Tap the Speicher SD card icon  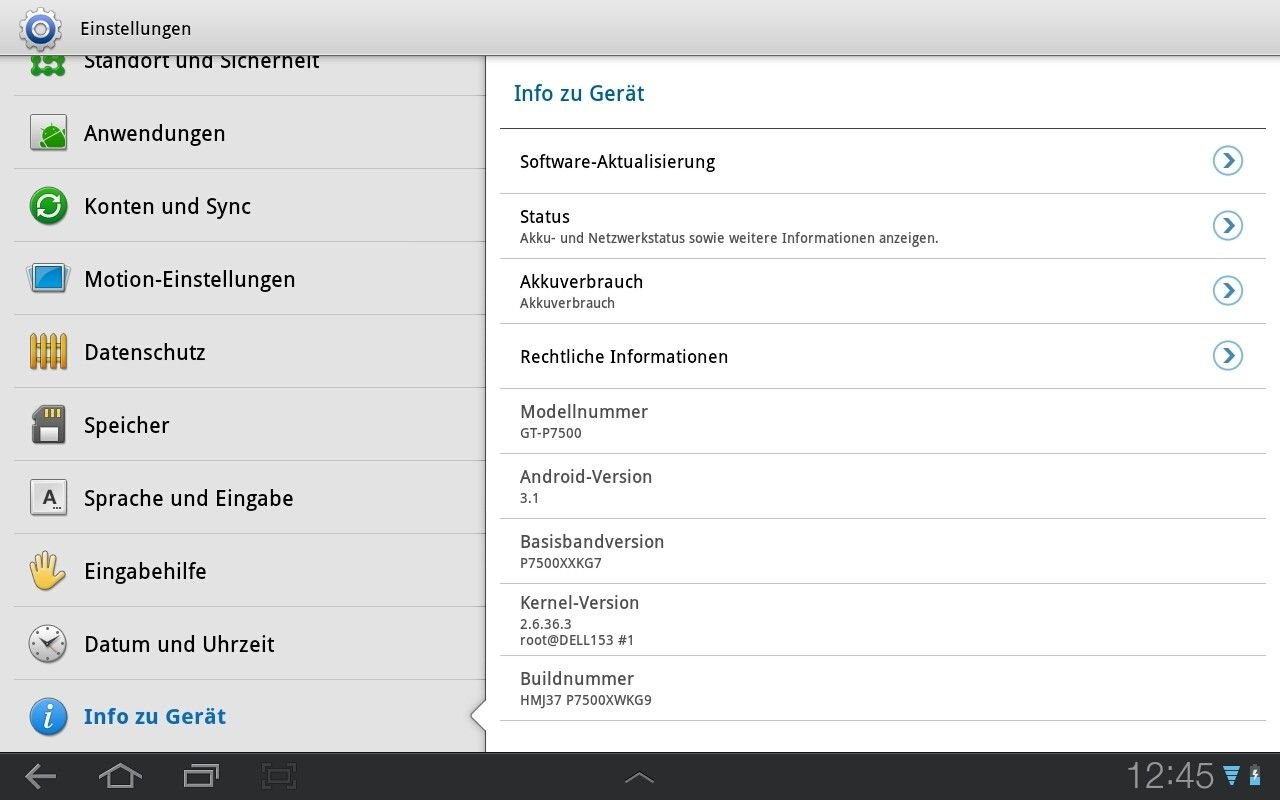[x=48, y=425]
